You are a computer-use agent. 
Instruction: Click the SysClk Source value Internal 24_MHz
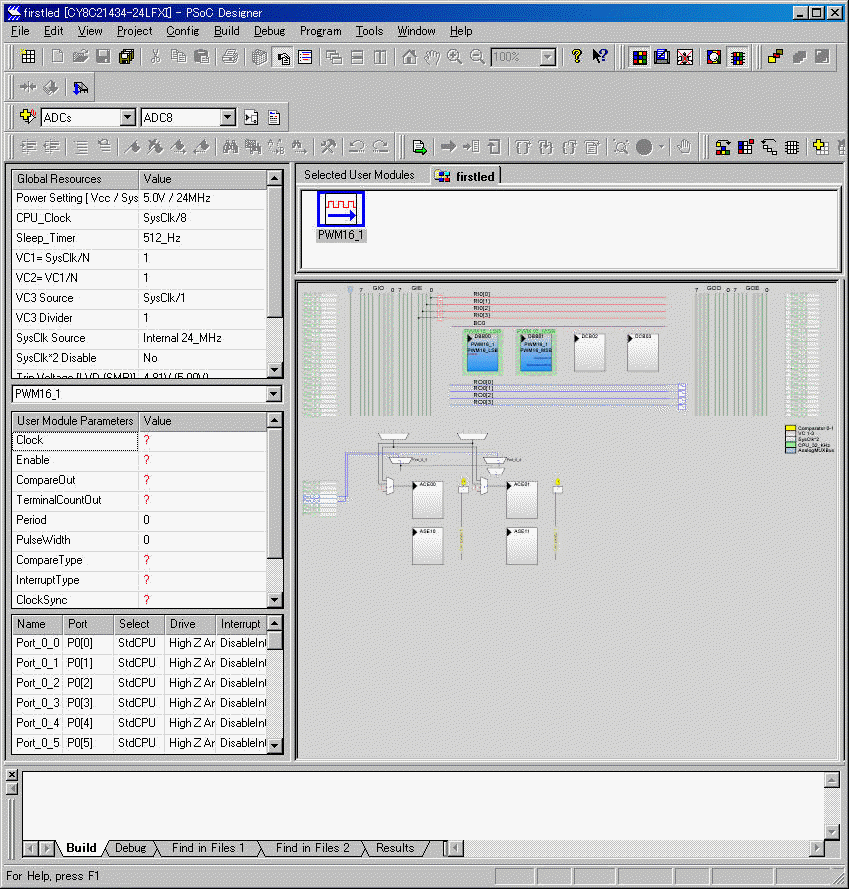tap(202, 338)
